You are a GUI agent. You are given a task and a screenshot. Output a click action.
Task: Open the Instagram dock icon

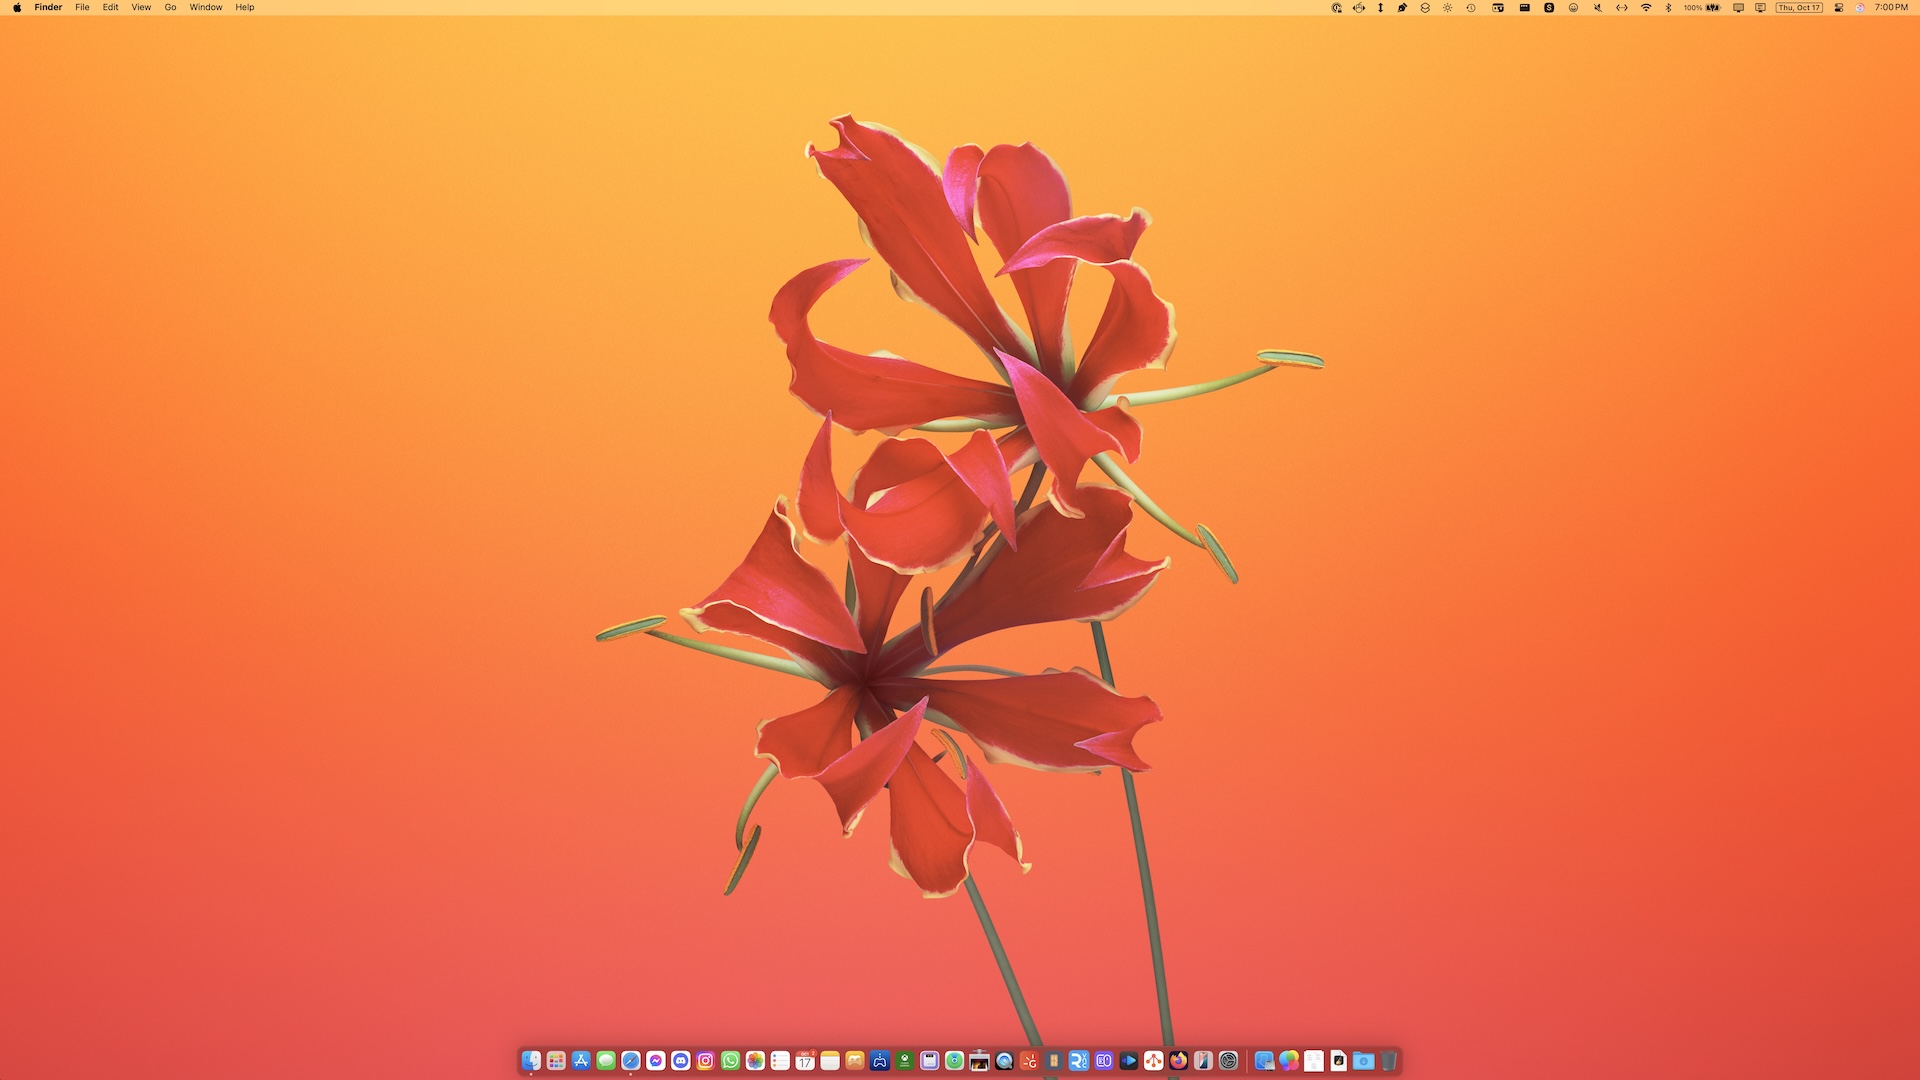pos(706,1061)
